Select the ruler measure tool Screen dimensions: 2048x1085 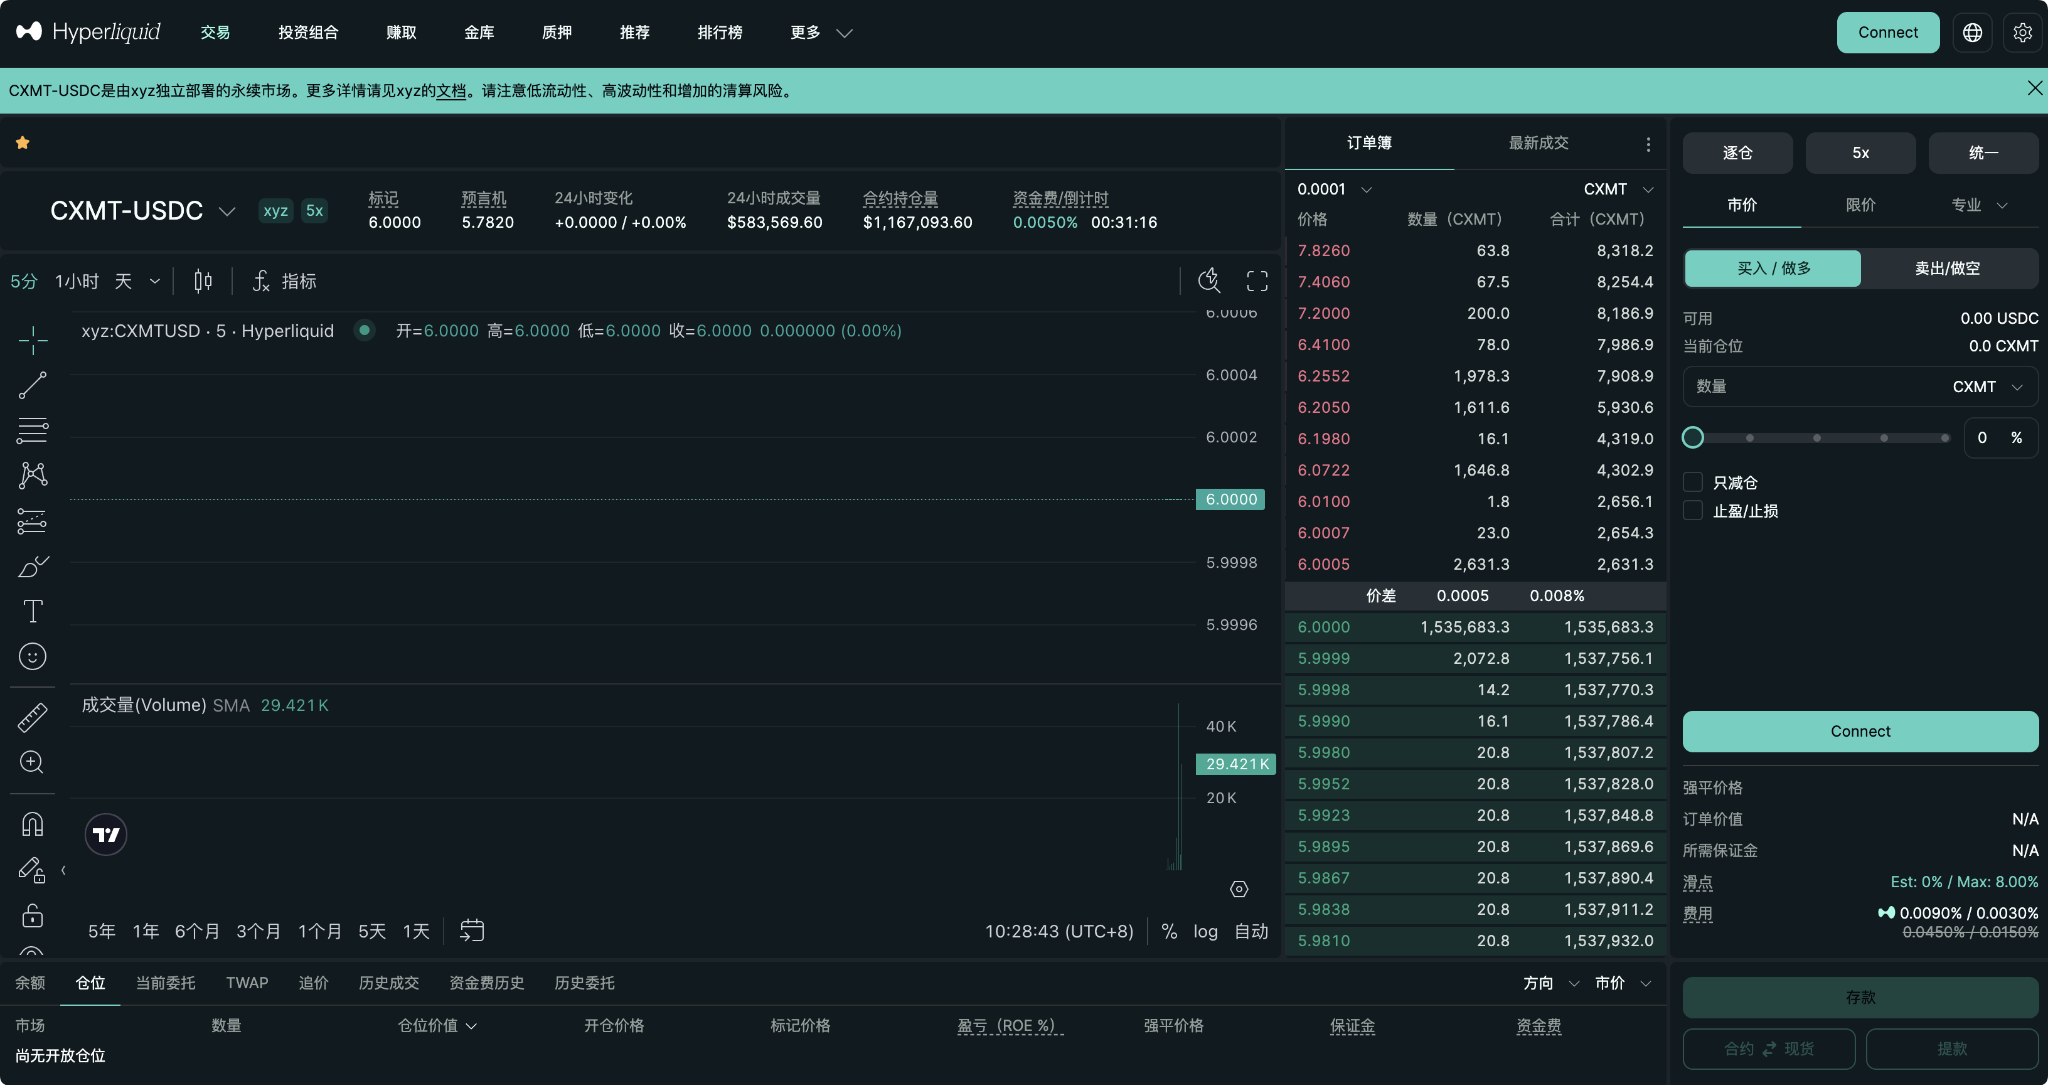click(x=32, y=717)
